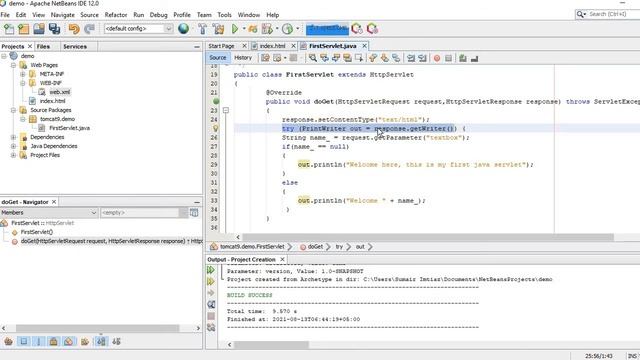
Task: Close the Output Project Creation tab
Action: (x=282, y=260)
